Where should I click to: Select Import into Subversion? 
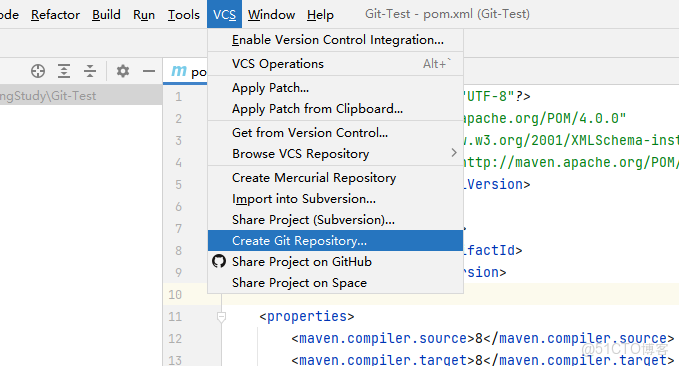point(336,199)
